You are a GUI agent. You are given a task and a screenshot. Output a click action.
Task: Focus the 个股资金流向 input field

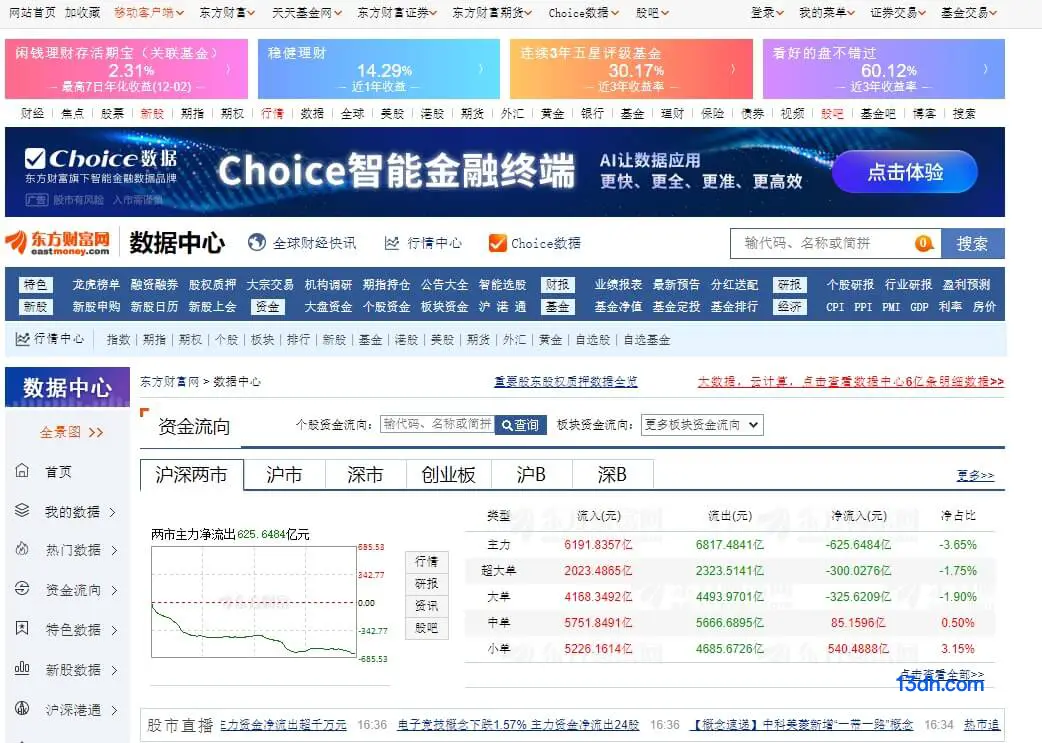tap(437, 424)
